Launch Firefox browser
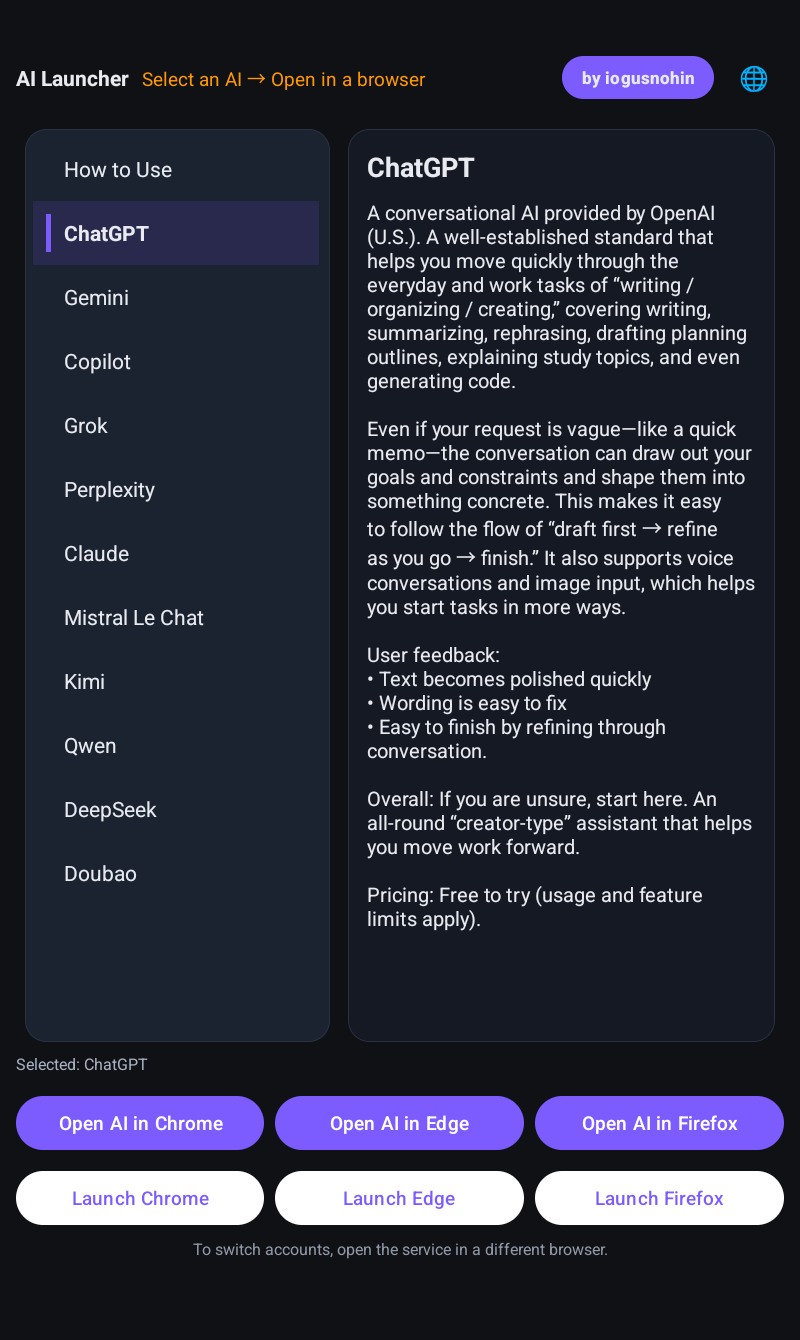The height and width of the screenshot is (1340, 800). [x=659, y=1198]
